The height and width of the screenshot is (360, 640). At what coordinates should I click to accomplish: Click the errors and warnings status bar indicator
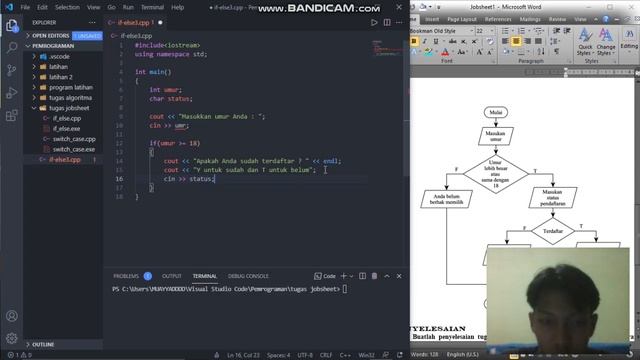pos(19,355)
